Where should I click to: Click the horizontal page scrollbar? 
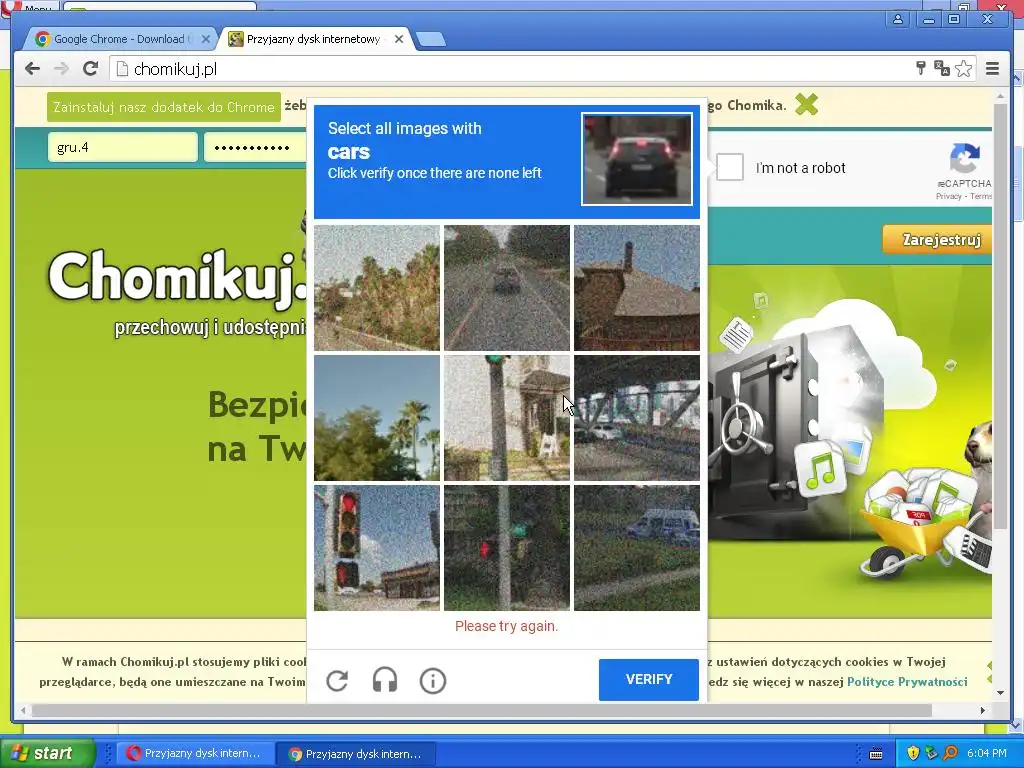(x=481, y=710)
